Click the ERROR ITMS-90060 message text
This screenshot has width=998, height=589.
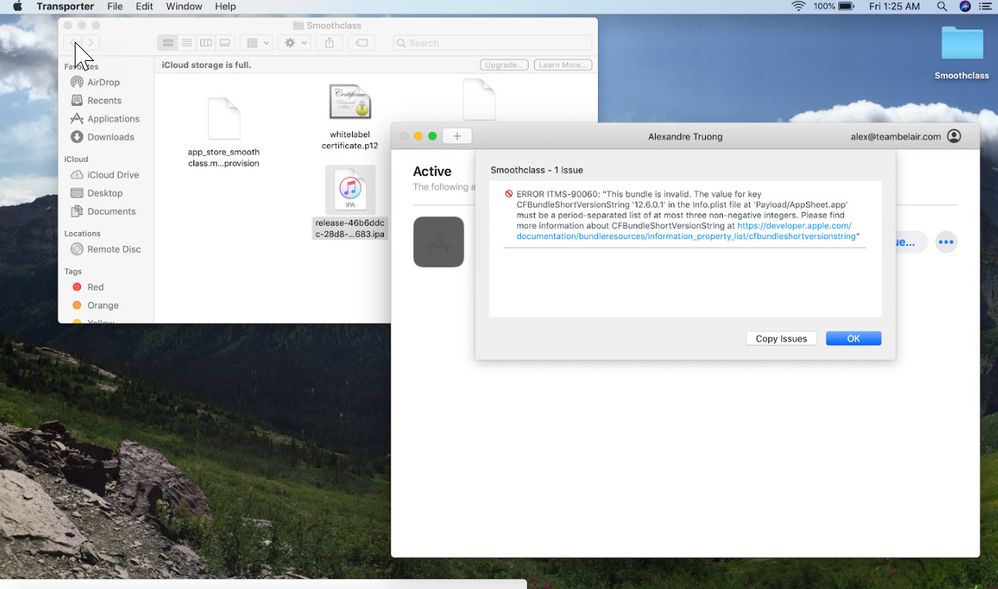coord(687,215)
